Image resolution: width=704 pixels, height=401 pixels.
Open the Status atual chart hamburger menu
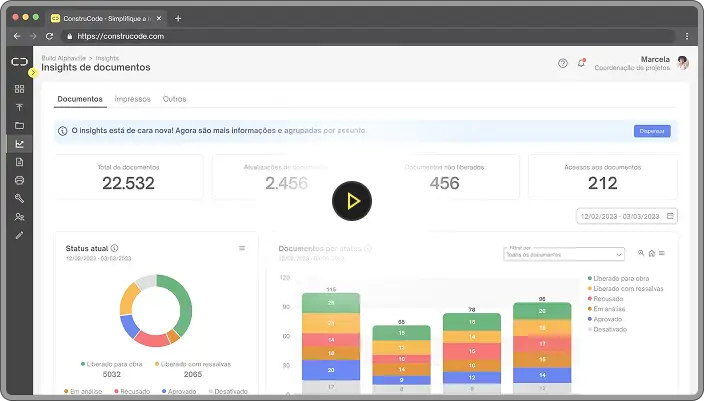click(241, 248)
